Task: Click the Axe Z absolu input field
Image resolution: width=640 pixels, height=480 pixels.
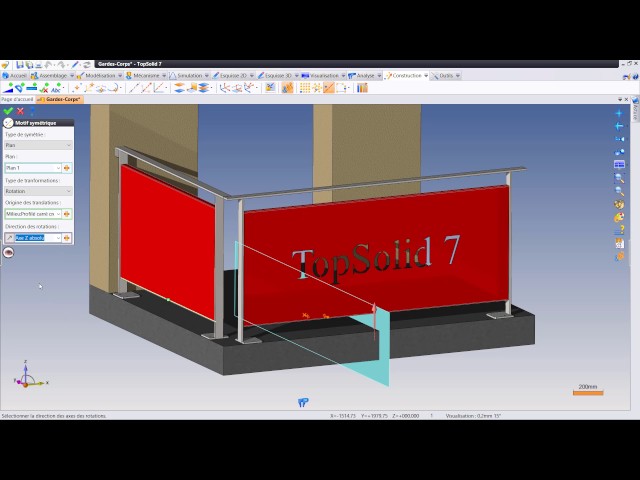Action: (x=34, y=238)
